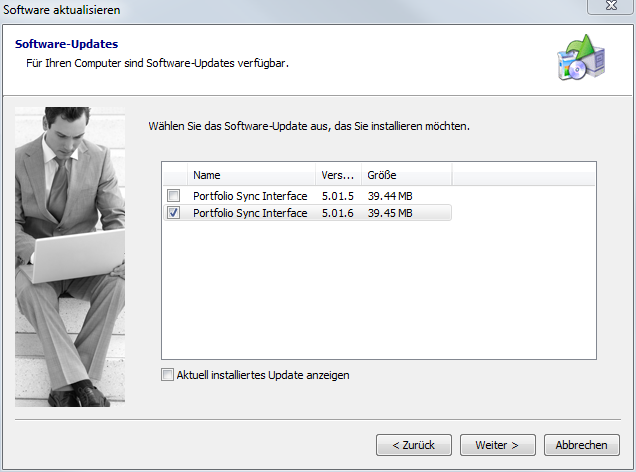Click the software update disc icon
The image size is (636, 472).
tap(580, 57)
